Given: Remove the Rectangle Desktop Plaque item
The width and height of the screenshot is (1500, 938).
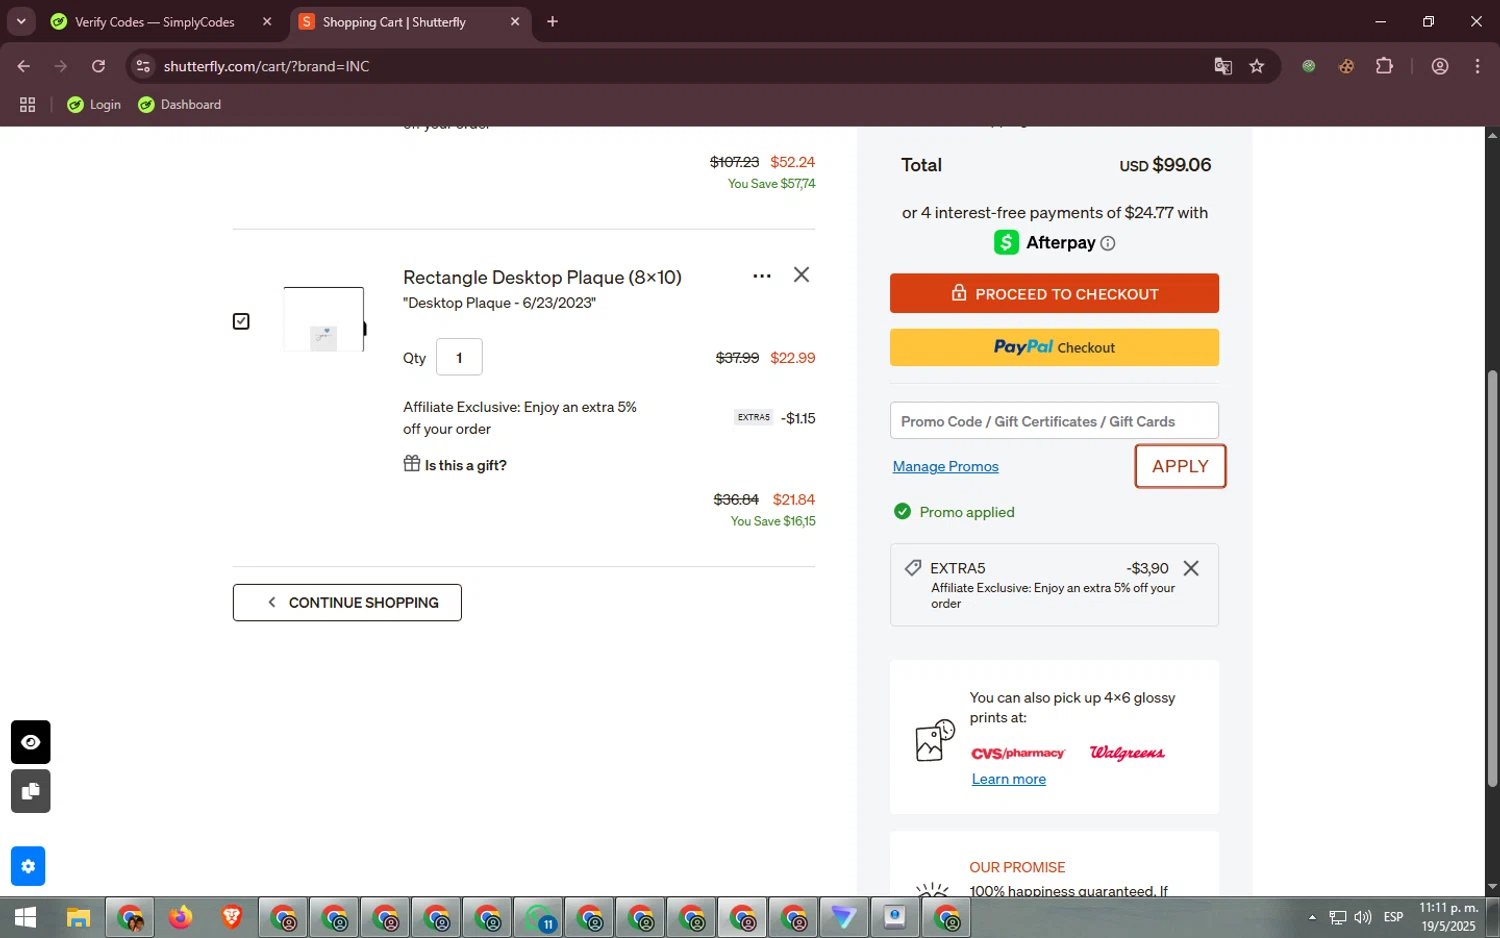Looking at the screenshot, I should coord(801,275).
